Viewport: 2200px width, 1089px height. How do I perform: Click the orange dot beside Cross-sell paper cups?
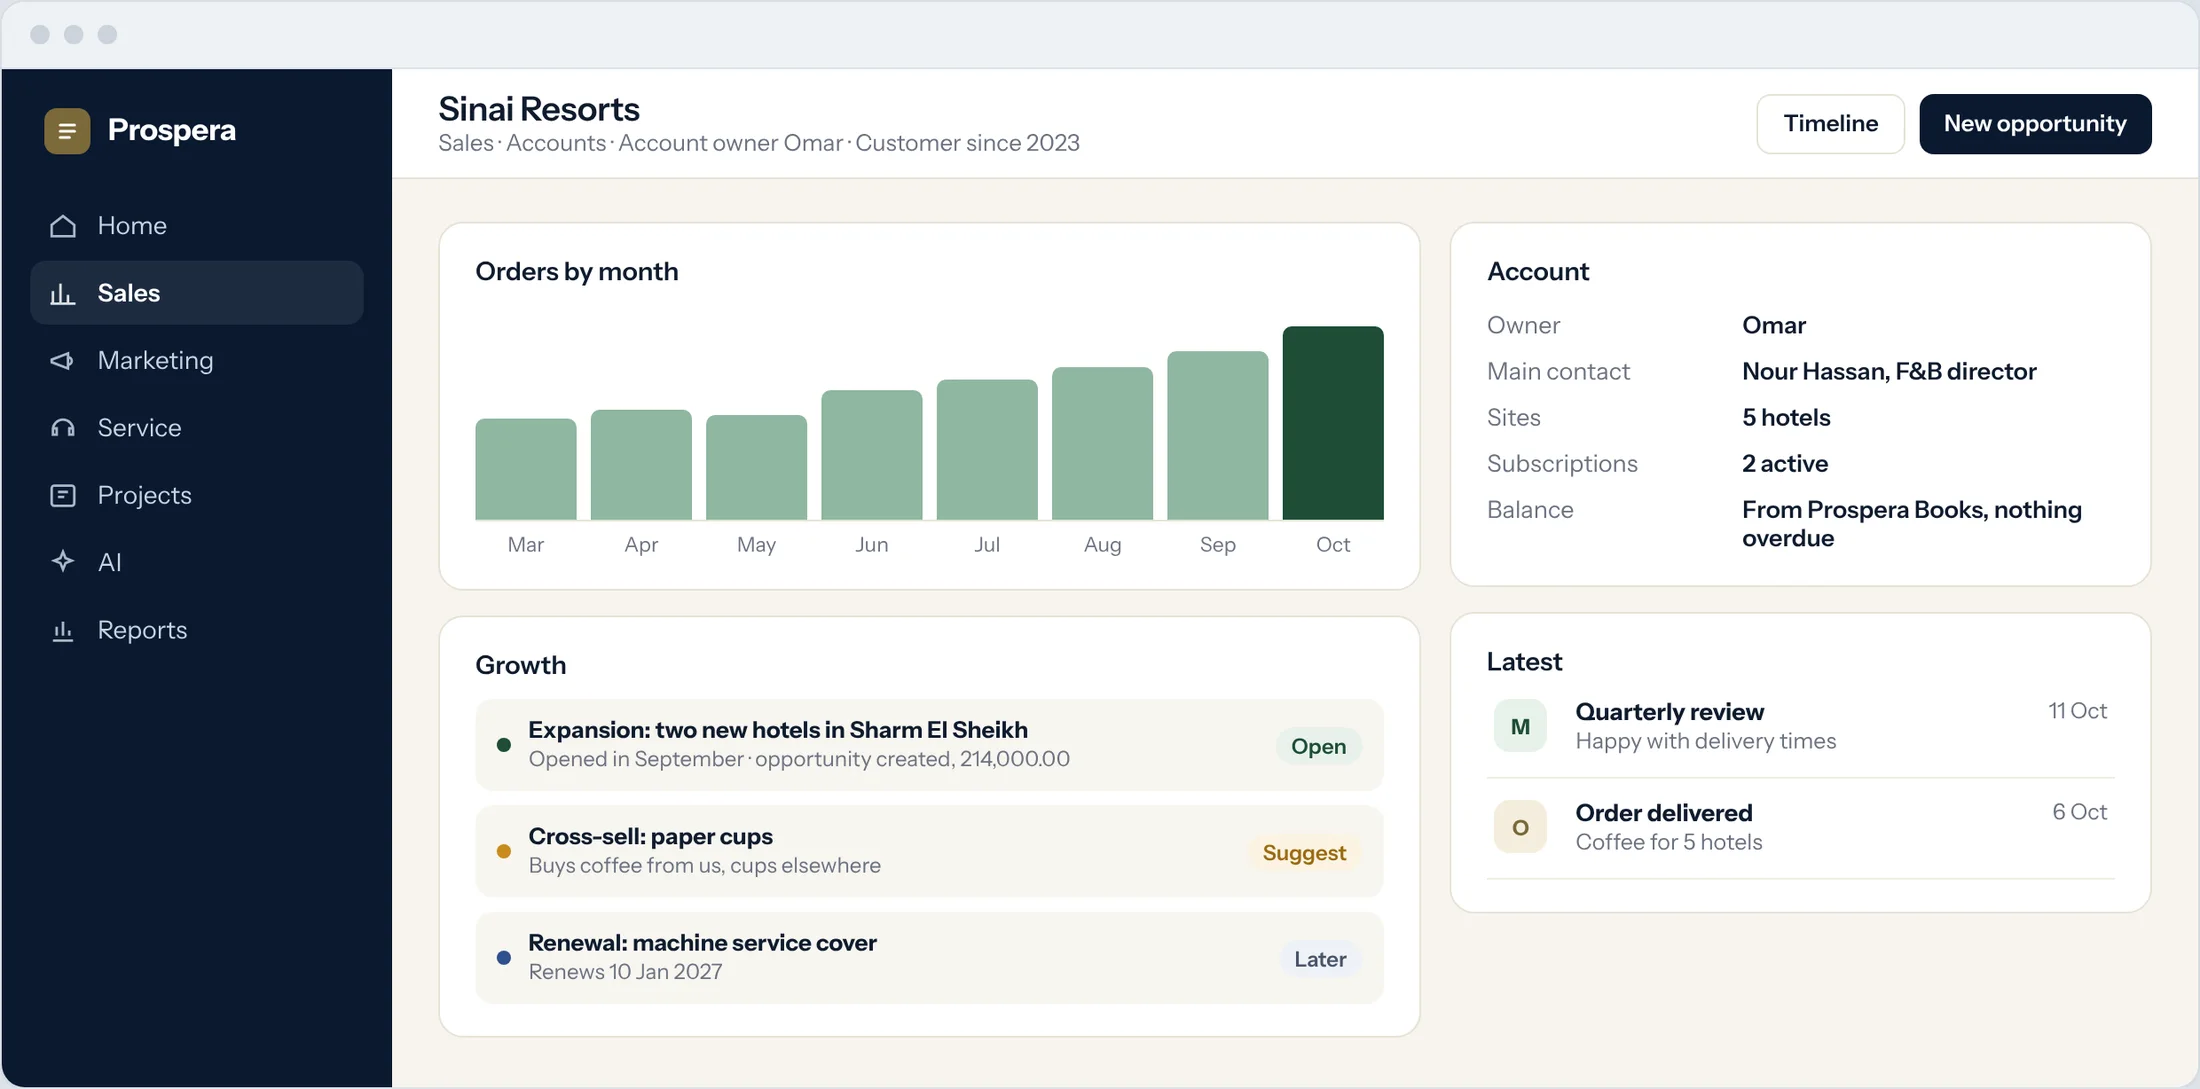pyautogui.click(x=504, y=851)
